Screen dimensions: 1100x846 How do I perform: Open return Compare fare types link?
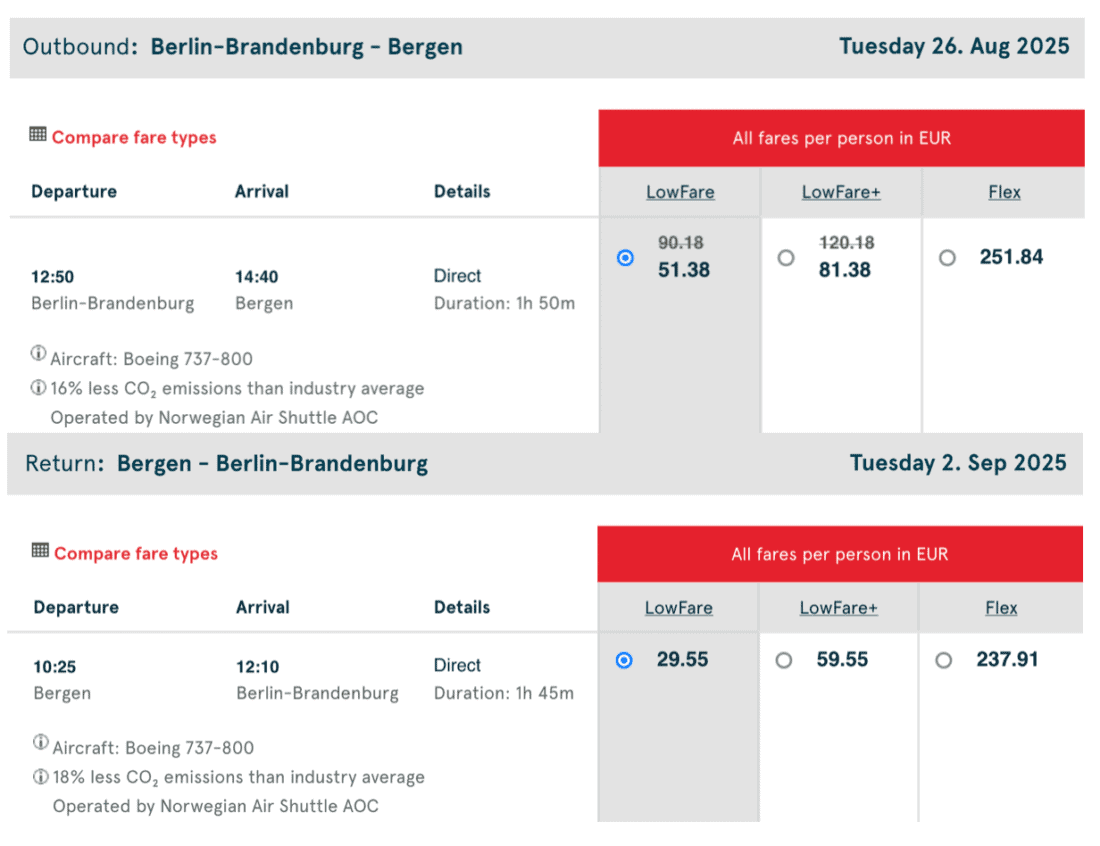136,554
